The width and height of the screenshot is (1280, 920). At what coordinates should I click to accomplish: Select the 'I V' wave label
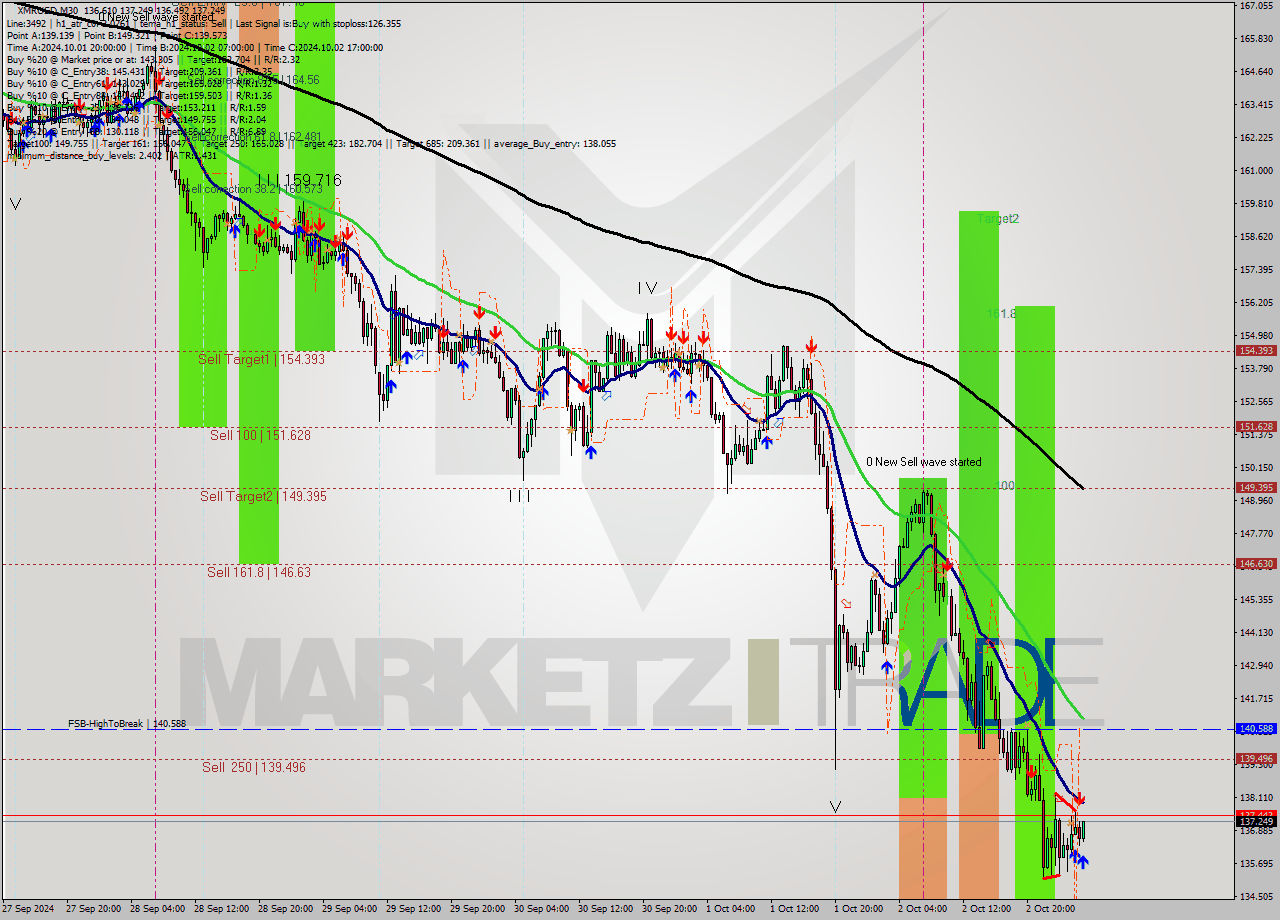click(648, 288)
